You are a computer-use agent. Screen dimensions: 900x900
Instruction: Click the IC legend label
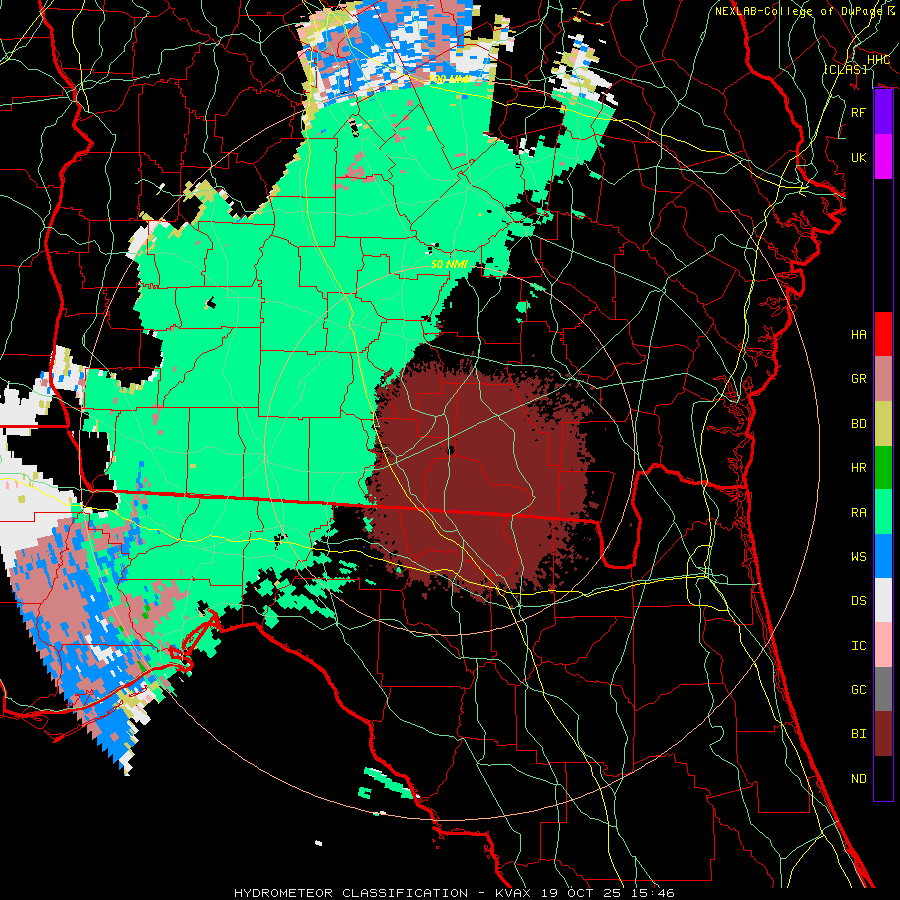[858, 645]
